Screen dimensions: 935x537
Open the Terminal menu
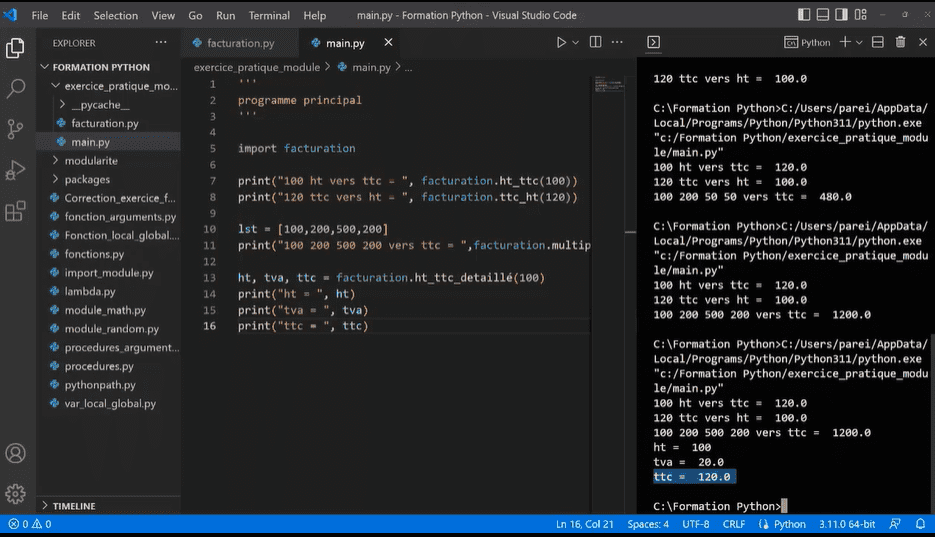[269, 15]
